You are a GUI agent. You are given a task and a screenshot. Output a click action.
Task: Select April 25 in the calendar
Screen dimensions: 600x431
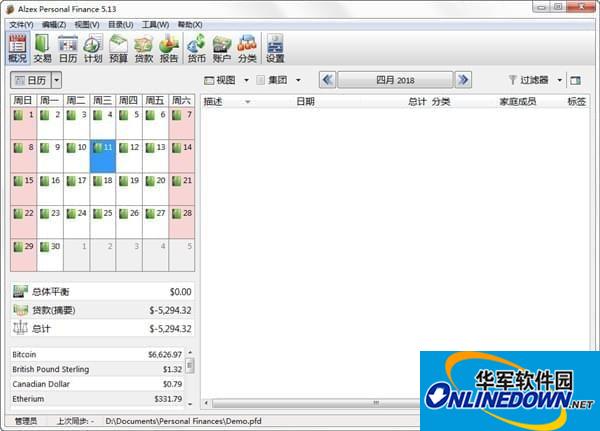103,222
